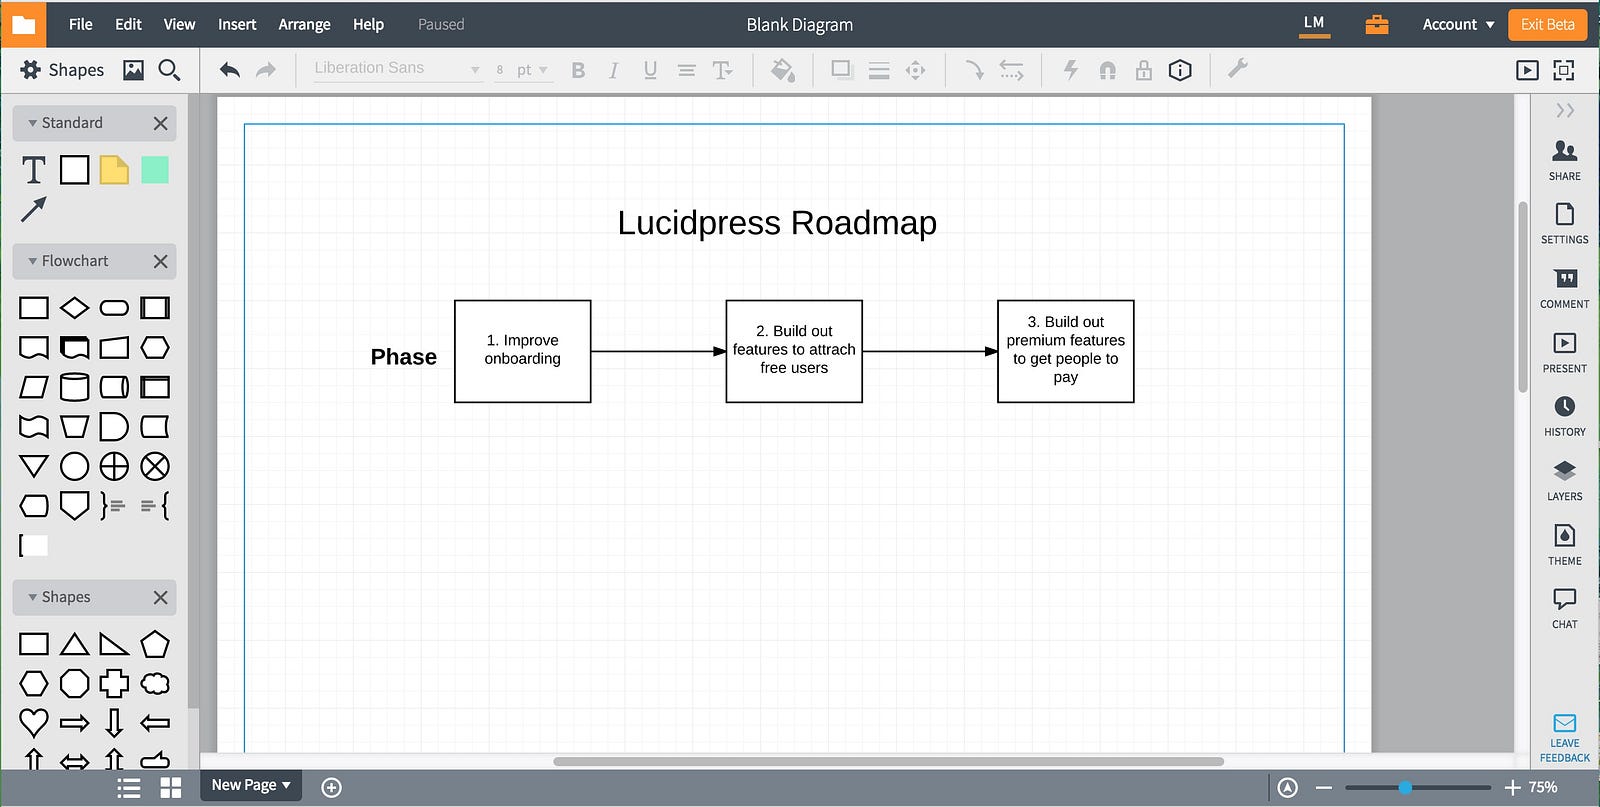Open the Comment panel

click(1565, 288)
